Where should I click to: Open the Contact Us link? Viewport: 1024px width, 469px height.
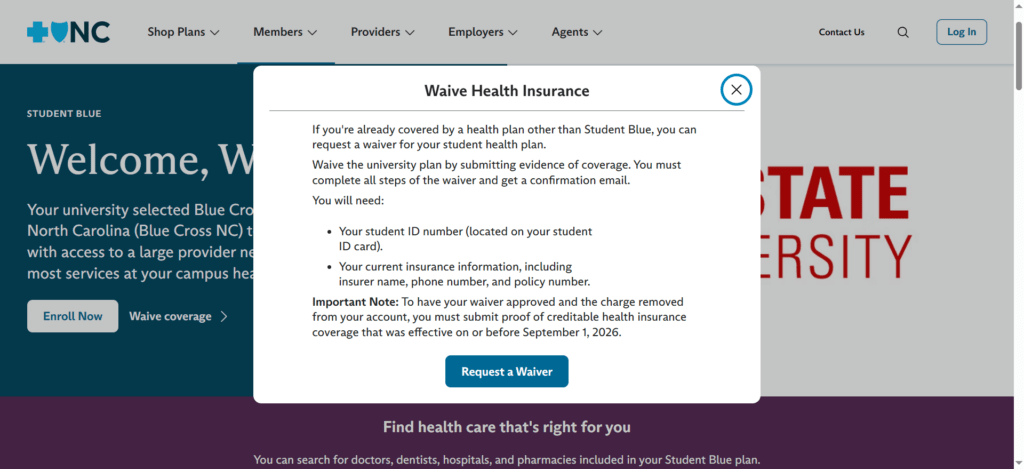[841, 32]
